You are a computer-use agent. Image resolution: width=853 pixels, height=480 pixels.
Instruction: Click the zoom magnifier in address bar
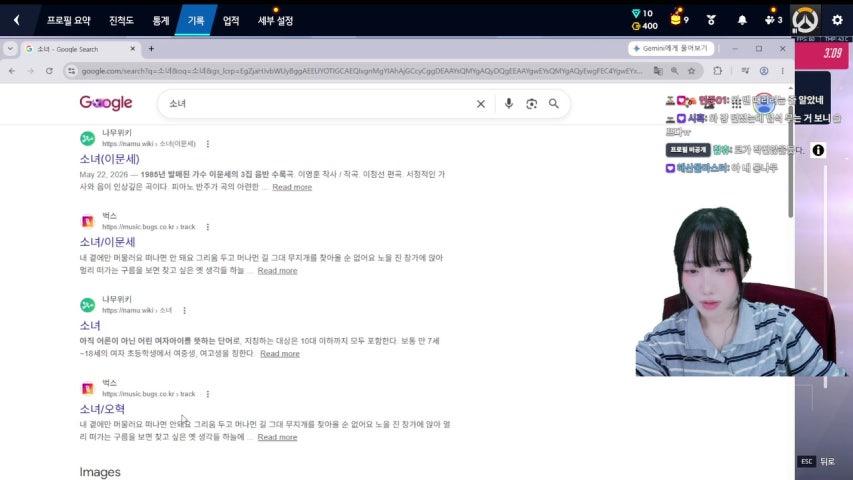[675, 71]
